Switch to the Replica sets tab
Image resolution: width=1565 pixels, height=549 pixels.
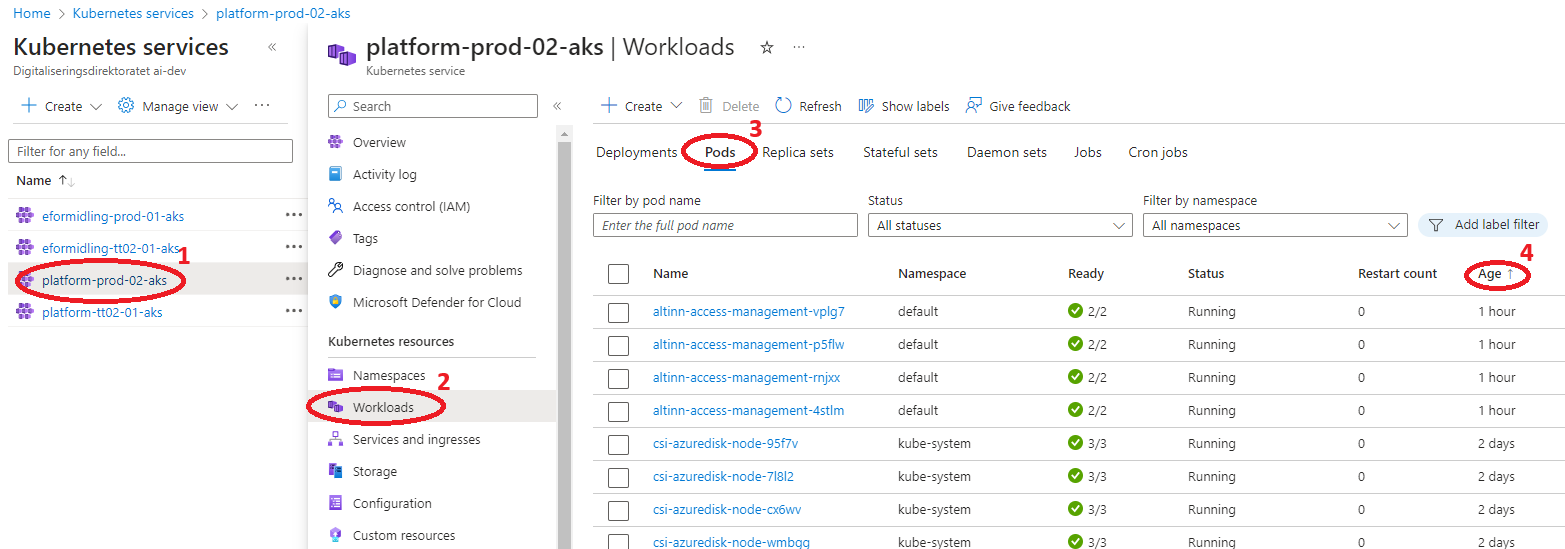pos(798,152)
